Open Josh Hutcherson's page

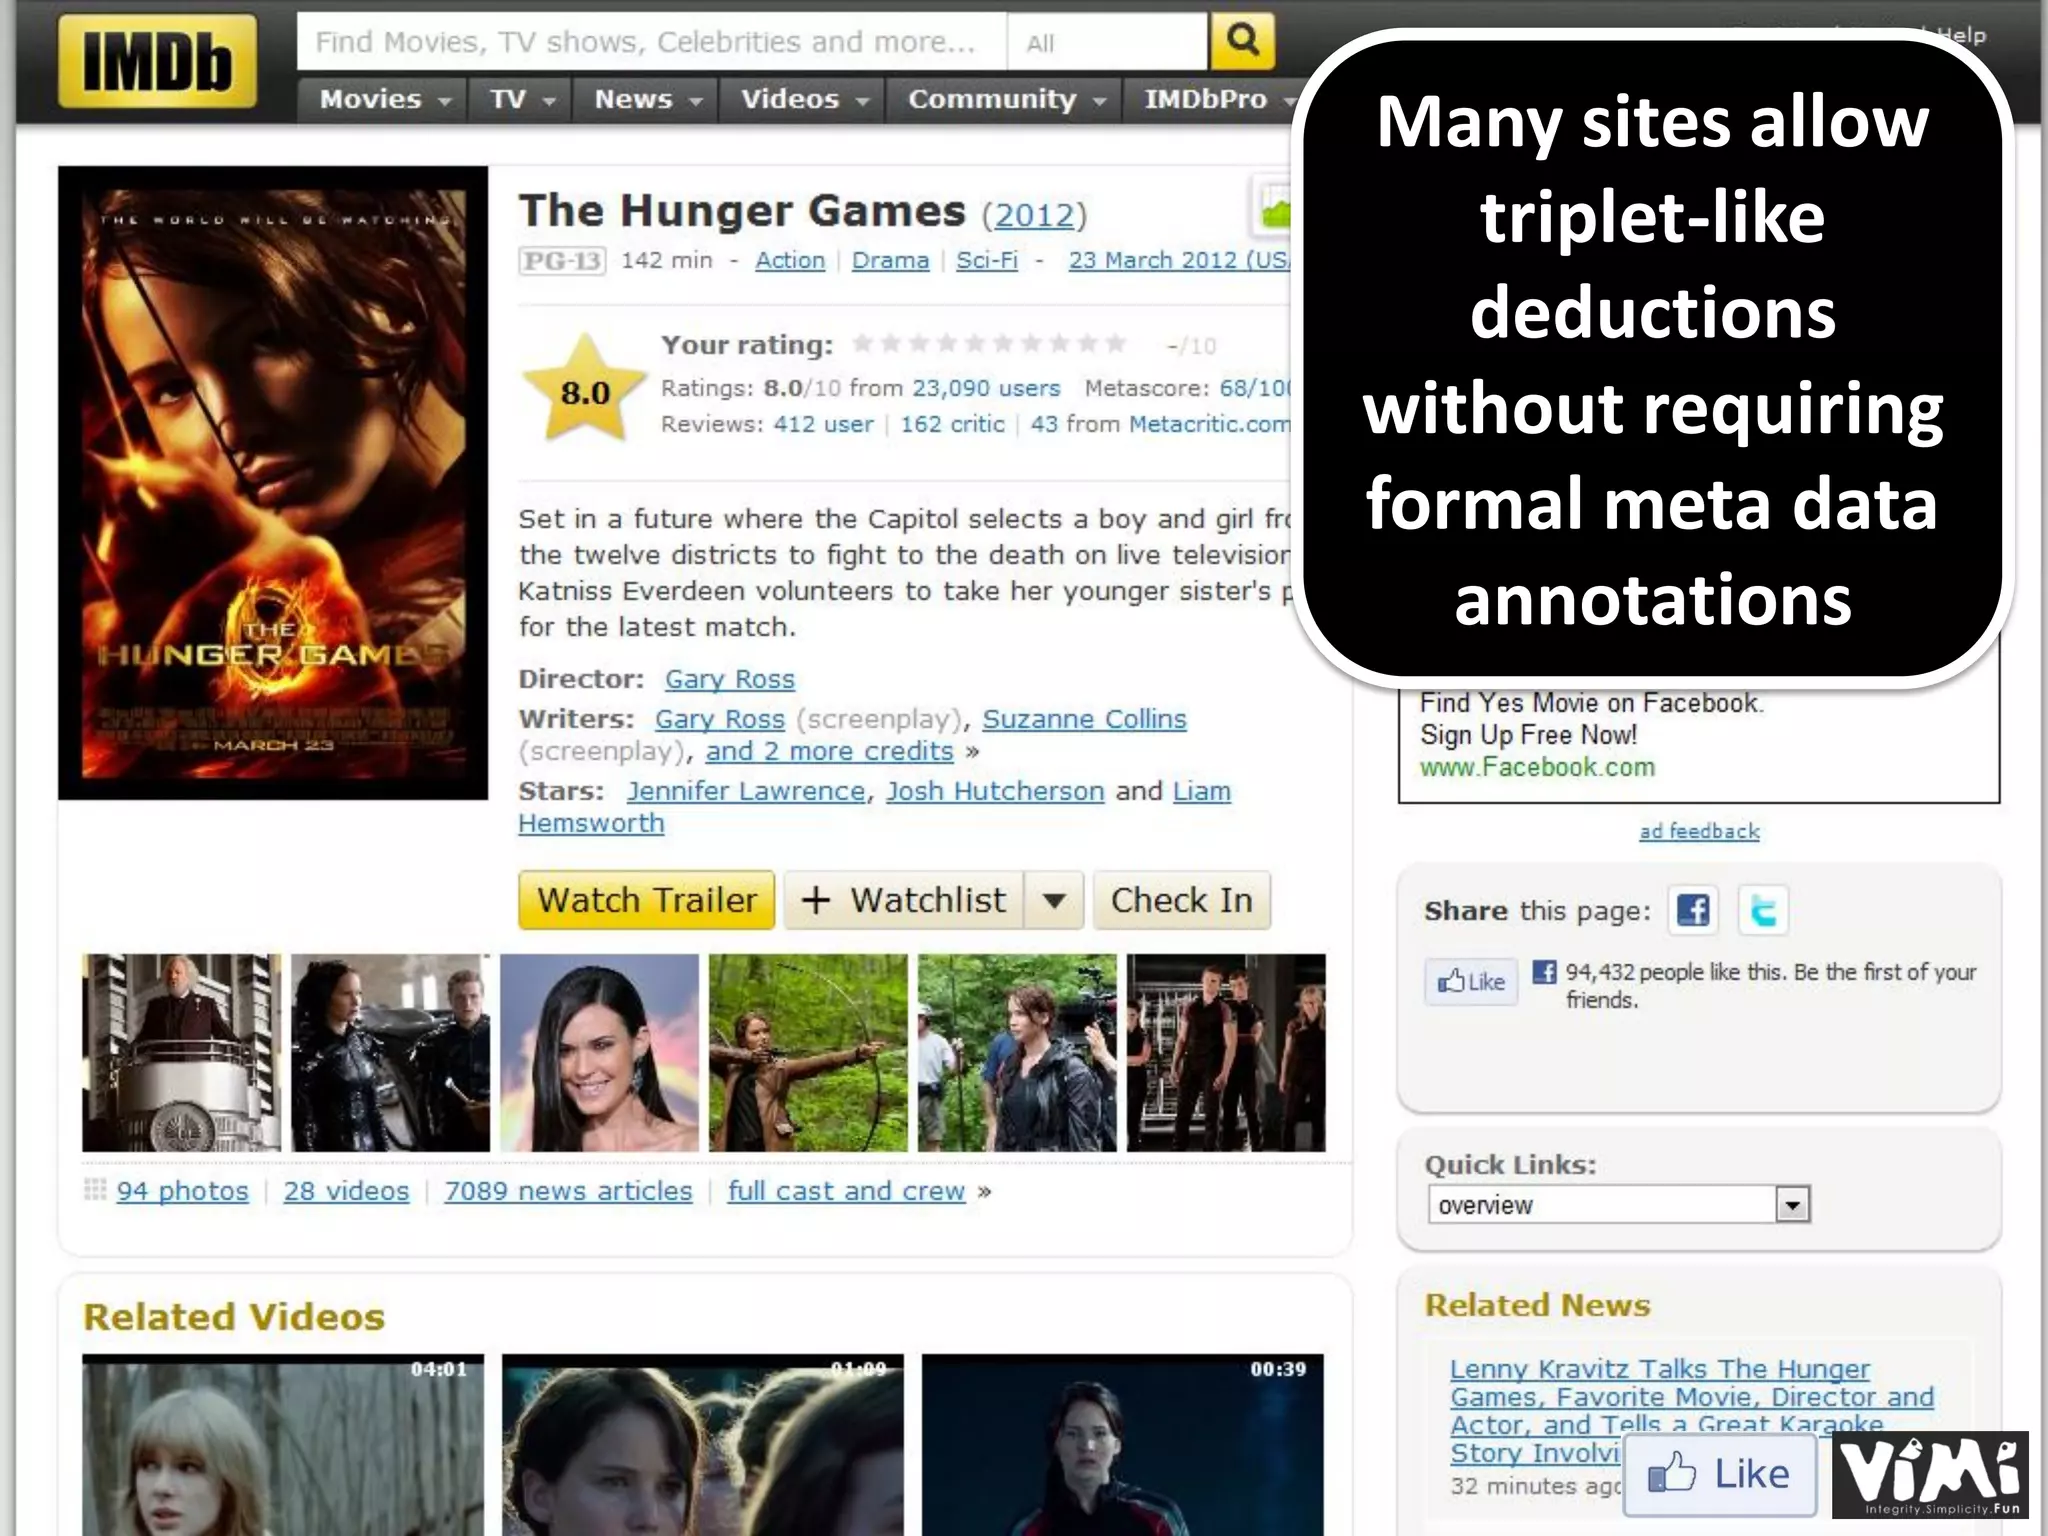[995, 791]
